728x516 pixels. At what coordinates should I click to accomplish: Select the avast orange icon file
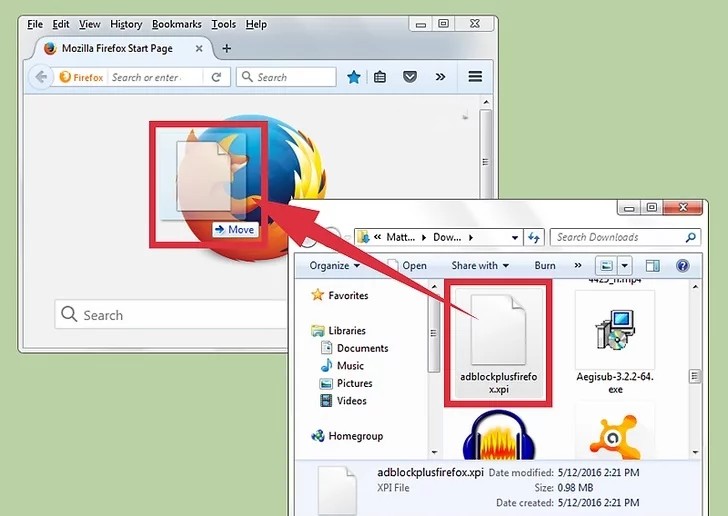tap(615, 436)
